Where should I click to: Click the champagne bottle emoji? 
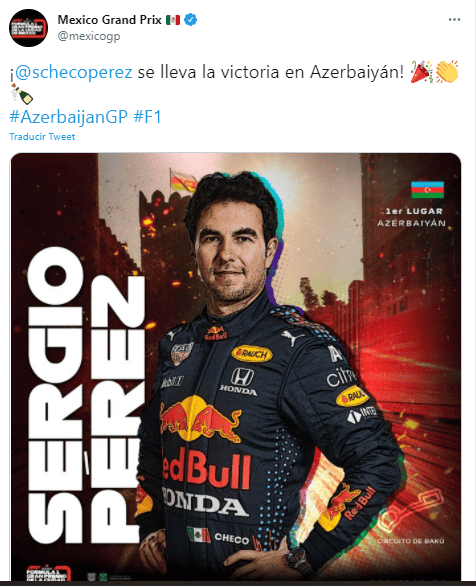click(22, 94)
